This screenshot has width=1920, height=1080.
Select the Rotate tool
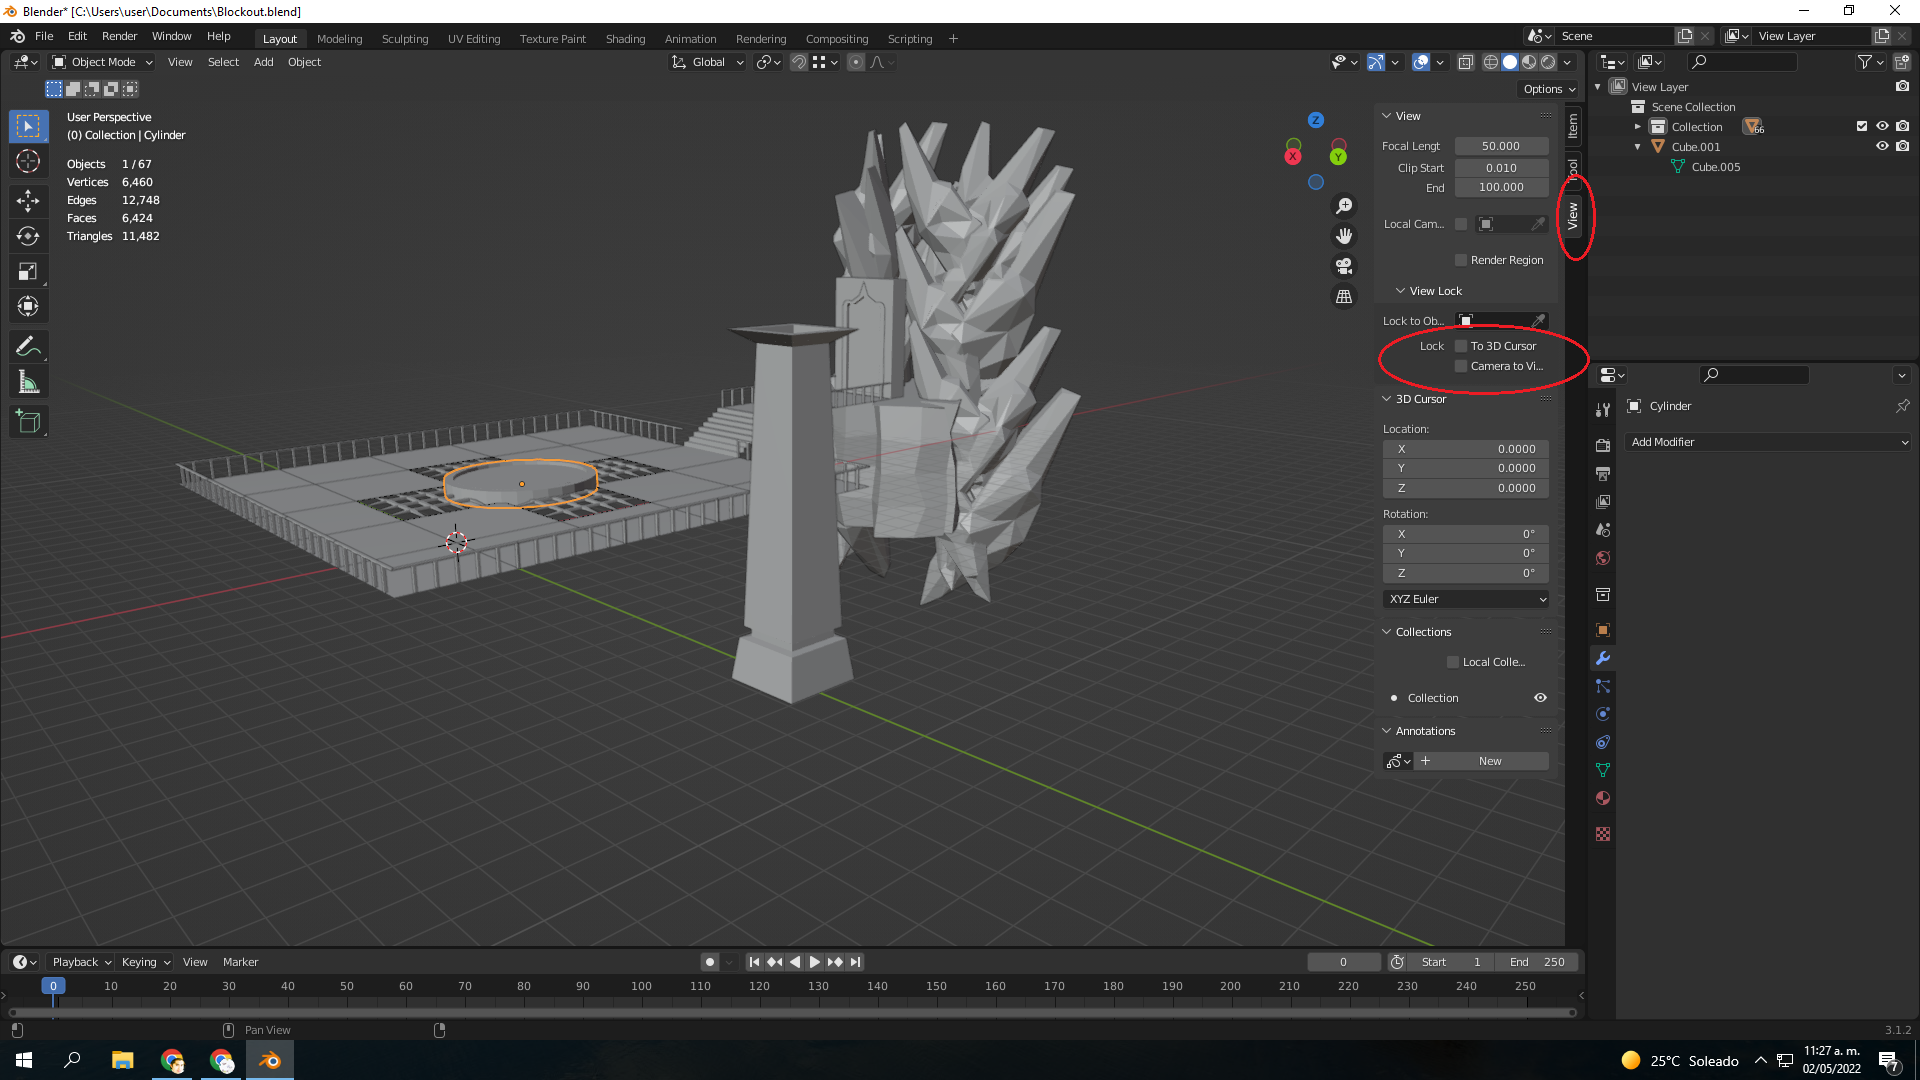point(28,236)
